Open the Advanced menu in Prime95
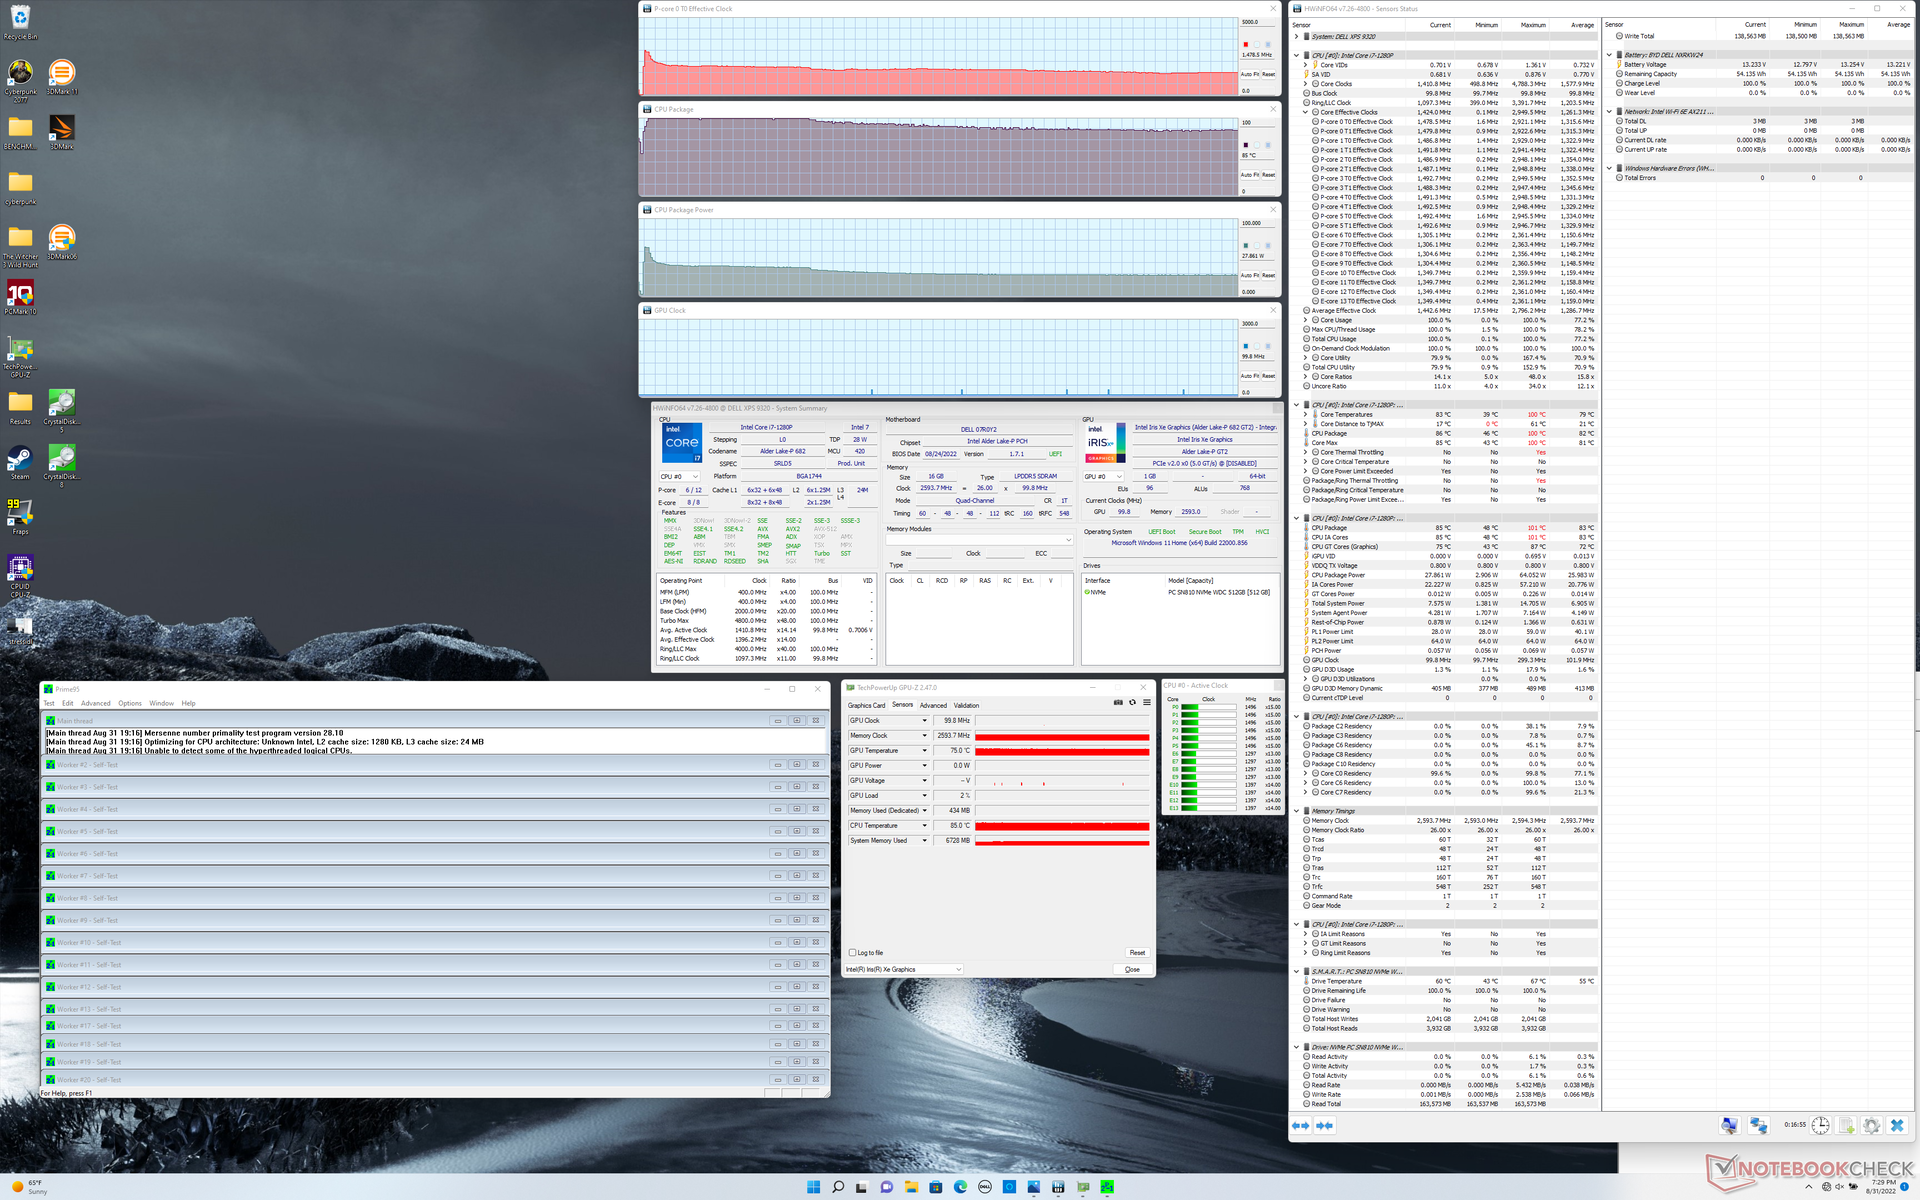 point(96,703)
